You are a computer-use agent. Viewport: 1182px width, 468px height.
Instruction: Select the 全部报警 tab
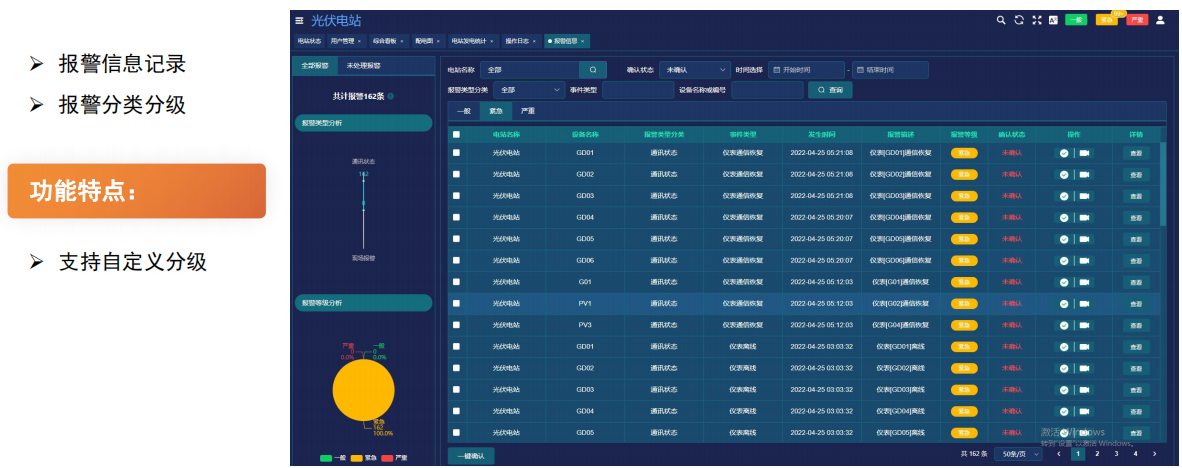314,66
